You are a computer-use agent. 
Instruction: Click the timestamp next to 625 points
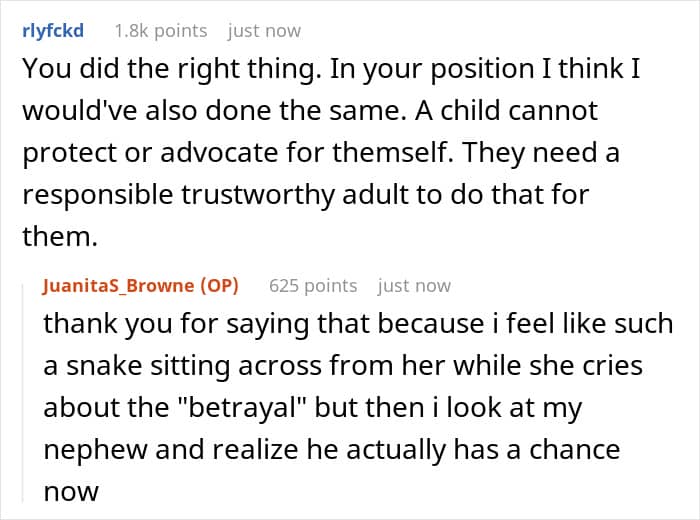click(414, 285)
